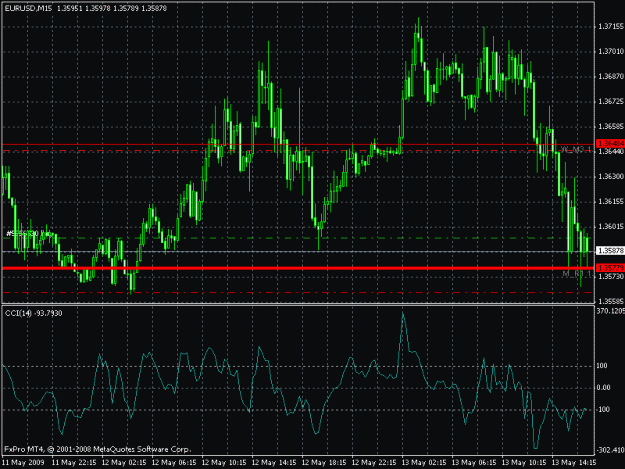Click the 1.36870 price axis label

coord(611,76)
